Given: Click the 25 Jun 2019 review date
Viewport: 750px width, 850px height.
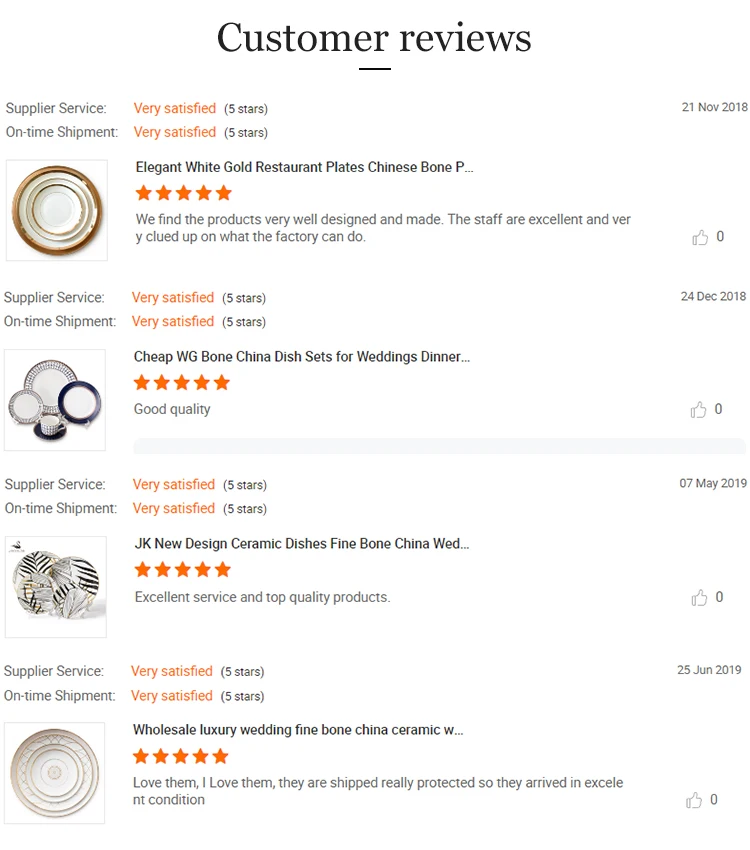Looking at the screenshot, I should 709,669.
